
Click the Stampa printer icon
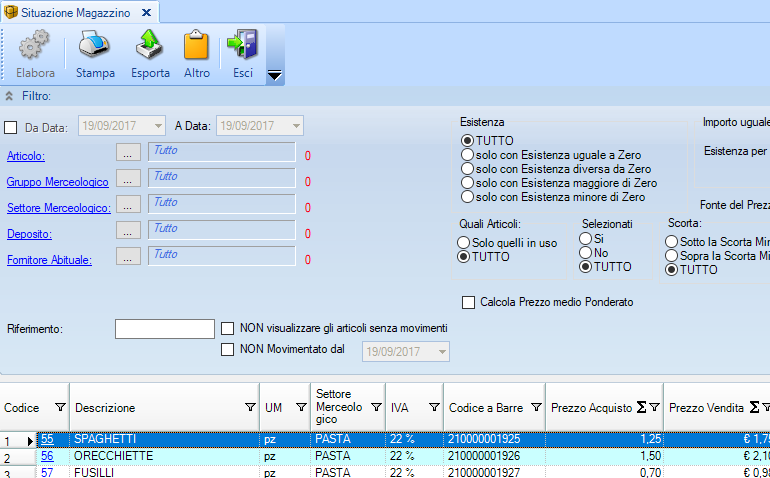(95, 47)
